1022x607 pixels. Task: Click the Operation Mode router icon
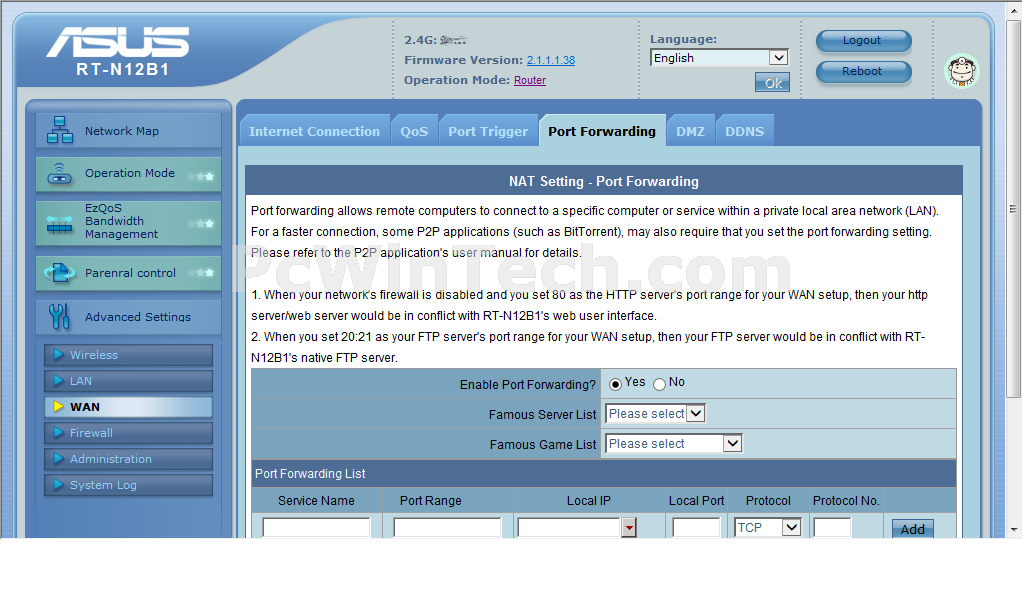[x=59, y=173]
